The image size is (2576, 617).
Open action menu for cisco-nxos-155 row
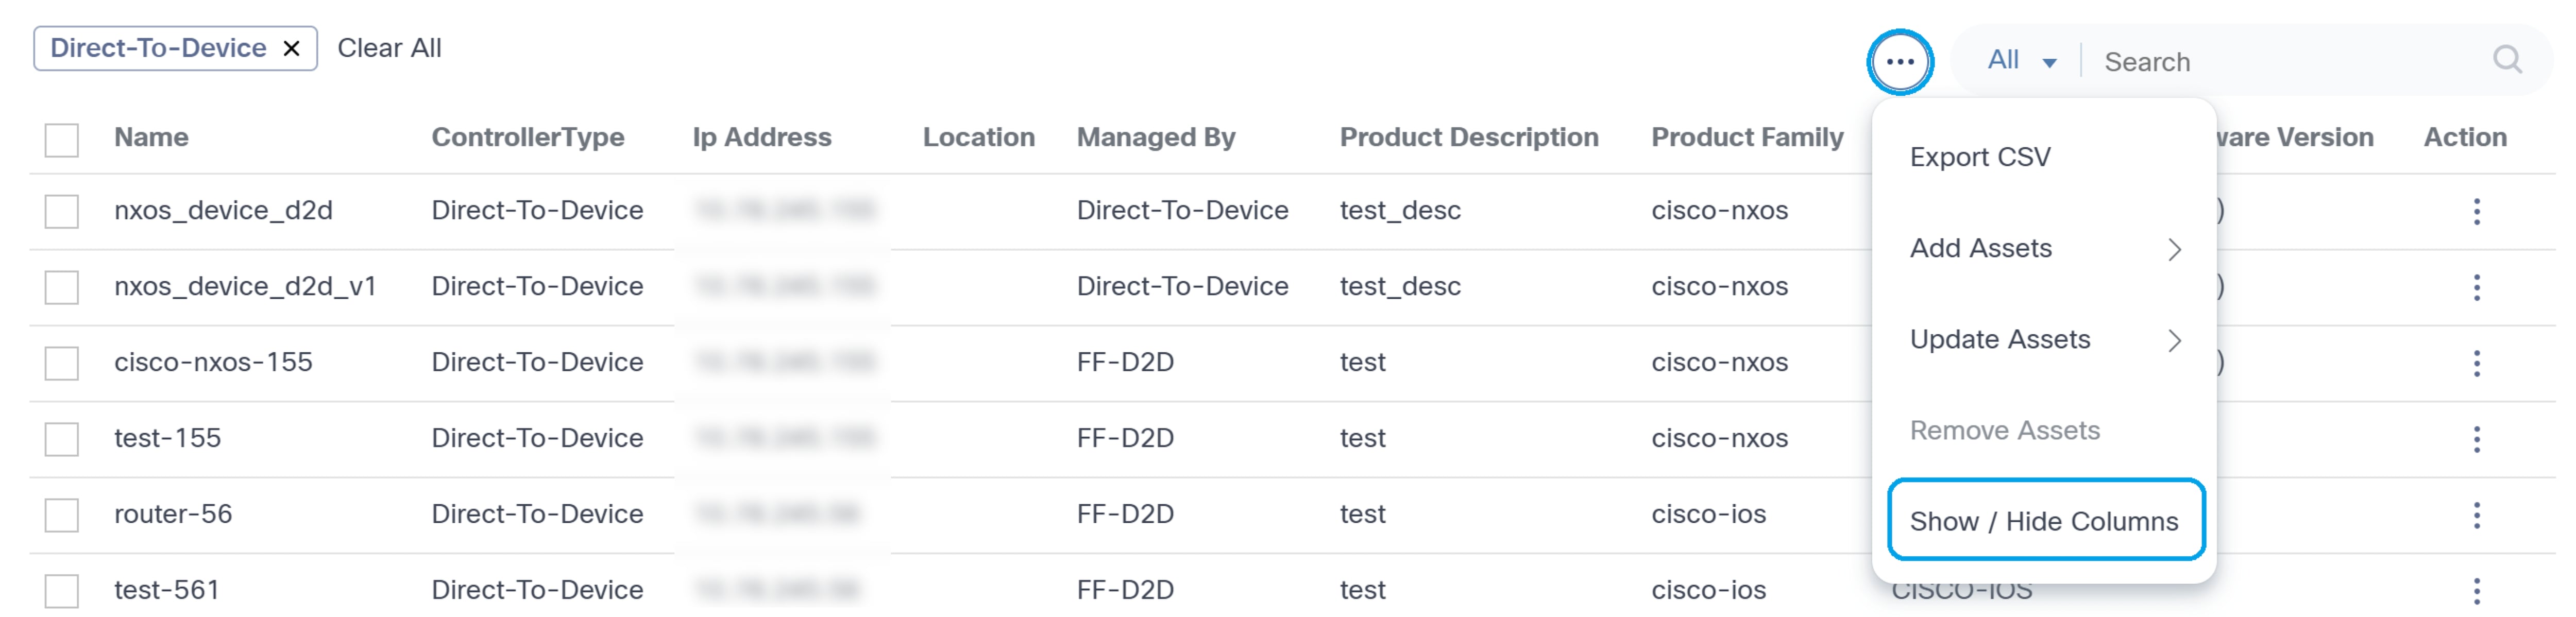coord(2476,363)
